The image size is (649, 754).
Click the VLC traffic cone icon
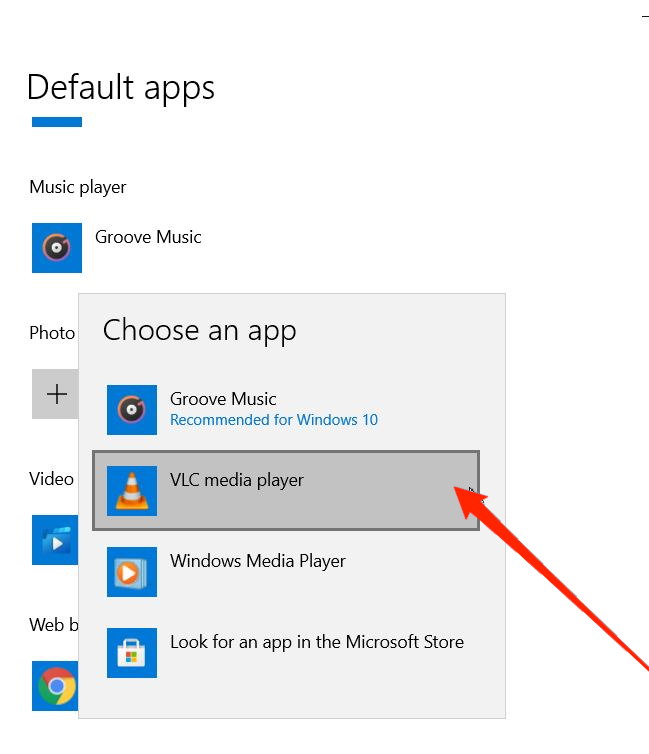(132, 491)
